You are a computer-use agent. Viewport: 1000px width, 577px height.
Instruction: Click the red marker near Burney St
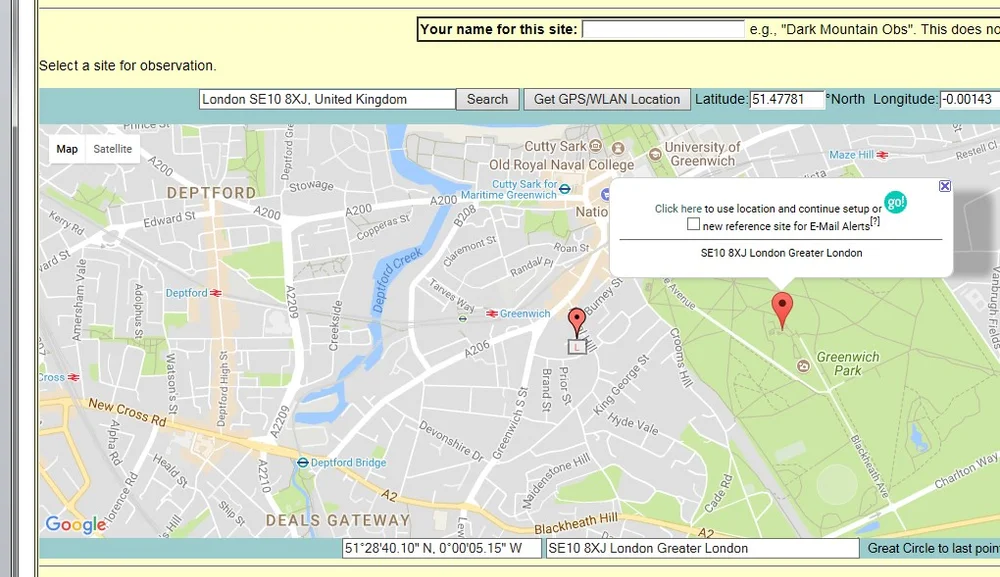[577, 323]
